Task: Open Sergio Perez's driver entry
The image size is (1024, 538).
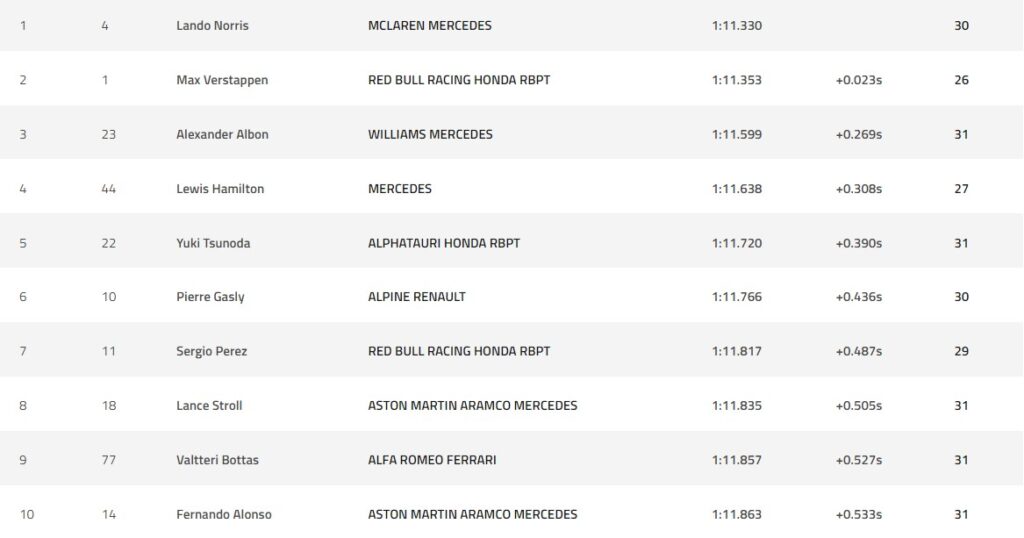Action: (x=213, y=351)
